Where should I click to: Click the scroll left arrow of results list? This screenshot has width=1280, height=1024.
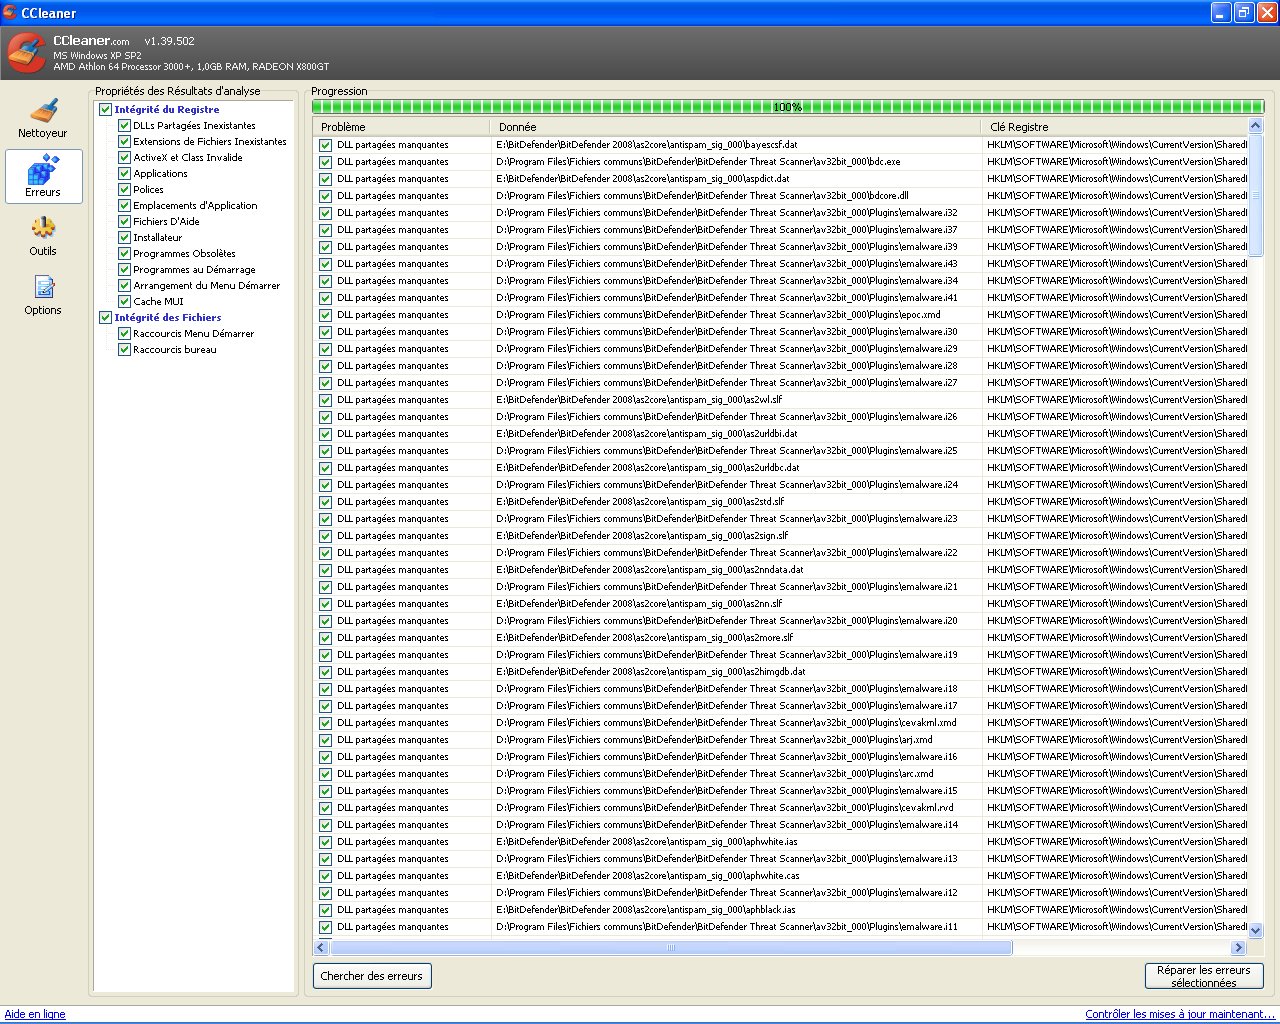tap(321, 947)
